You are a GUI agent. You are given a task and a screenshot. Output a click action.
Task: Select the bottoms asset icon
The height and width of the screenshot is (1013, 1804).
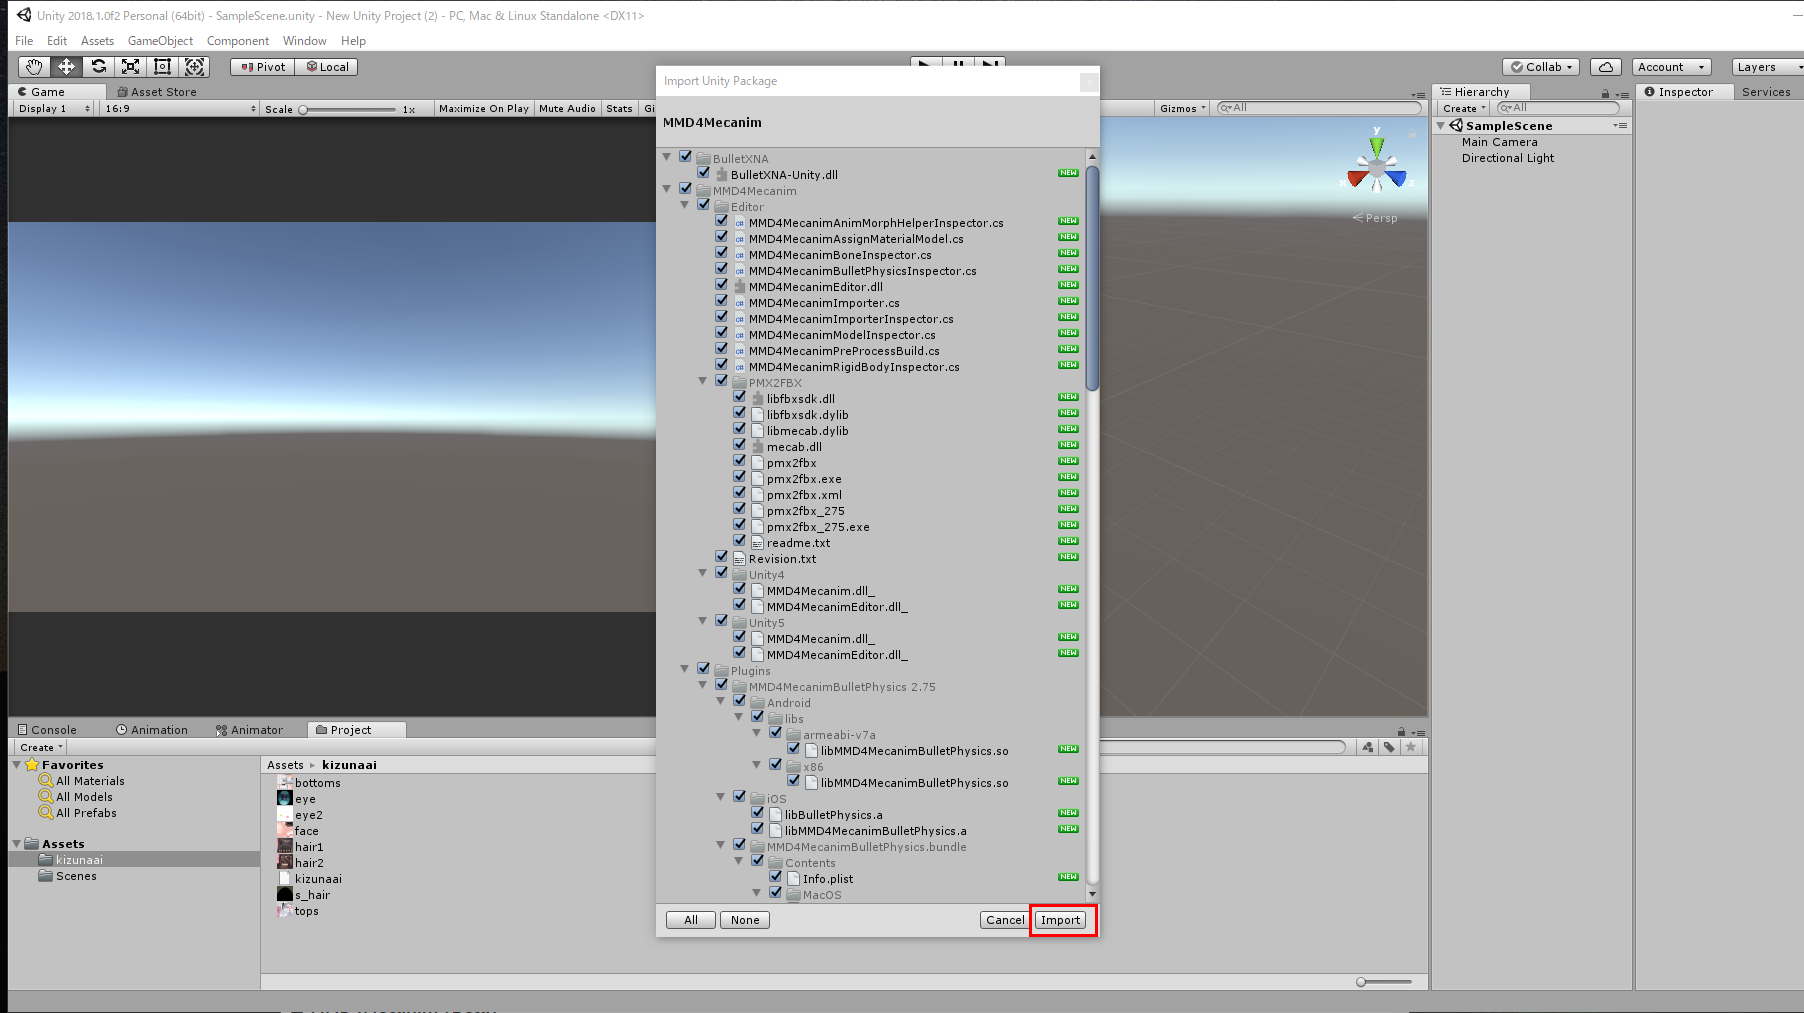285,783
